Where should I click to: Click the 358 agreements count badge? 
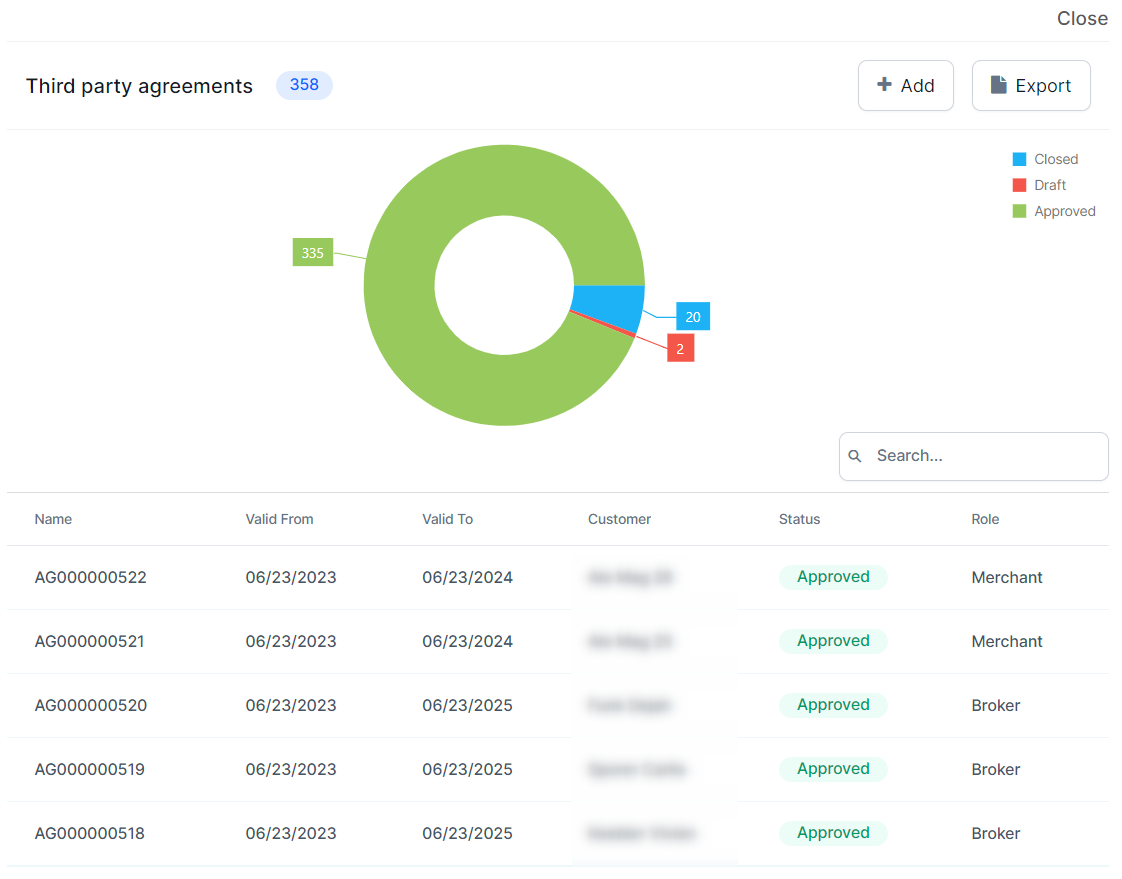point(304,85)
